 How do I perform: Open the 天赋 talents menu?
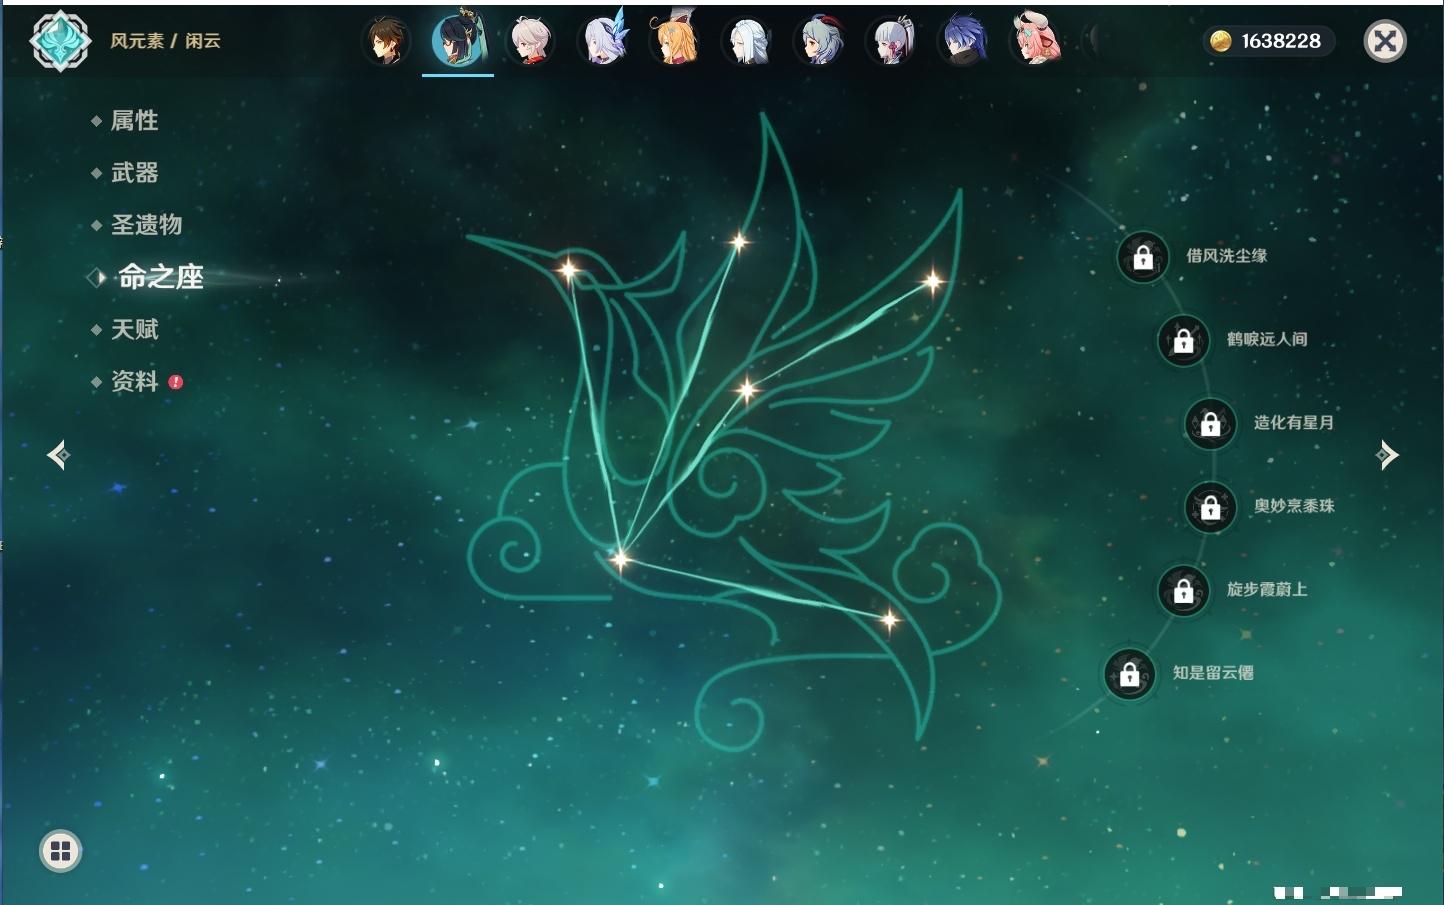point(134,329)
